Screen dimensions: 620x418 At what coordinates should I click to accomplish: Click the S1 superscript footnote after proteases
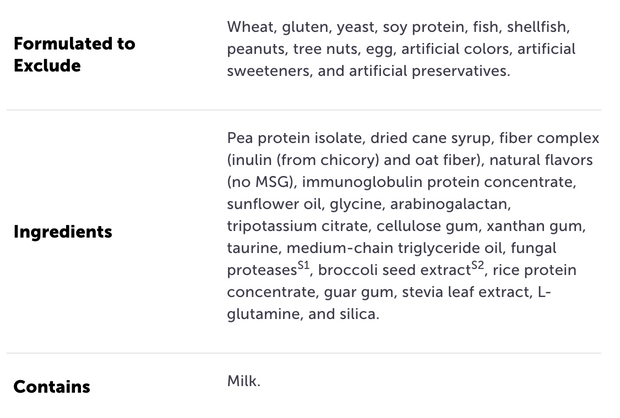tap(303, 265)
